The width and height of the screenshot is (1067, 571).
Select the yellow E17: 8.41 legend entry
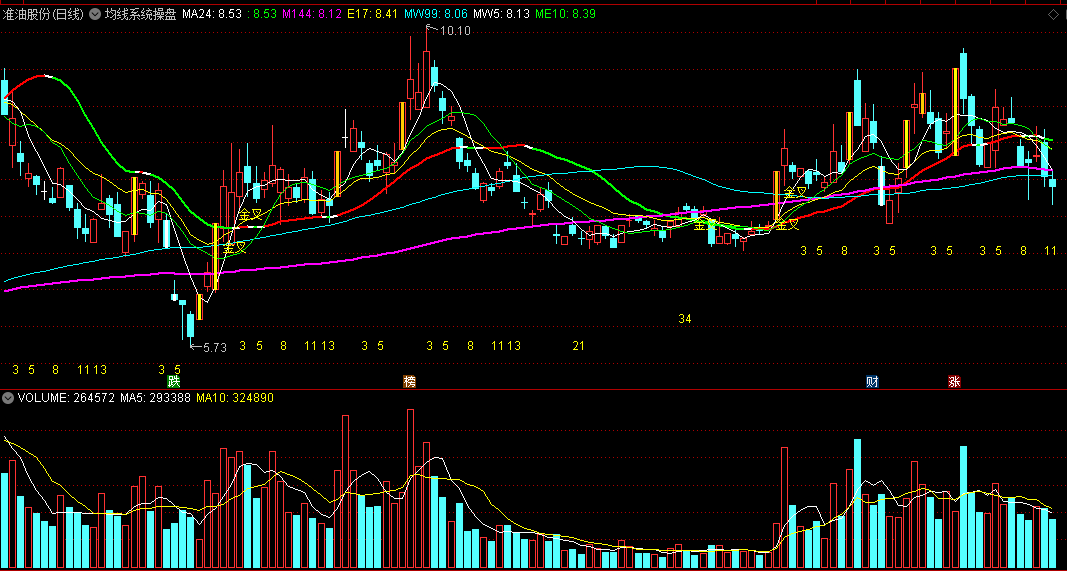[373, 14]
